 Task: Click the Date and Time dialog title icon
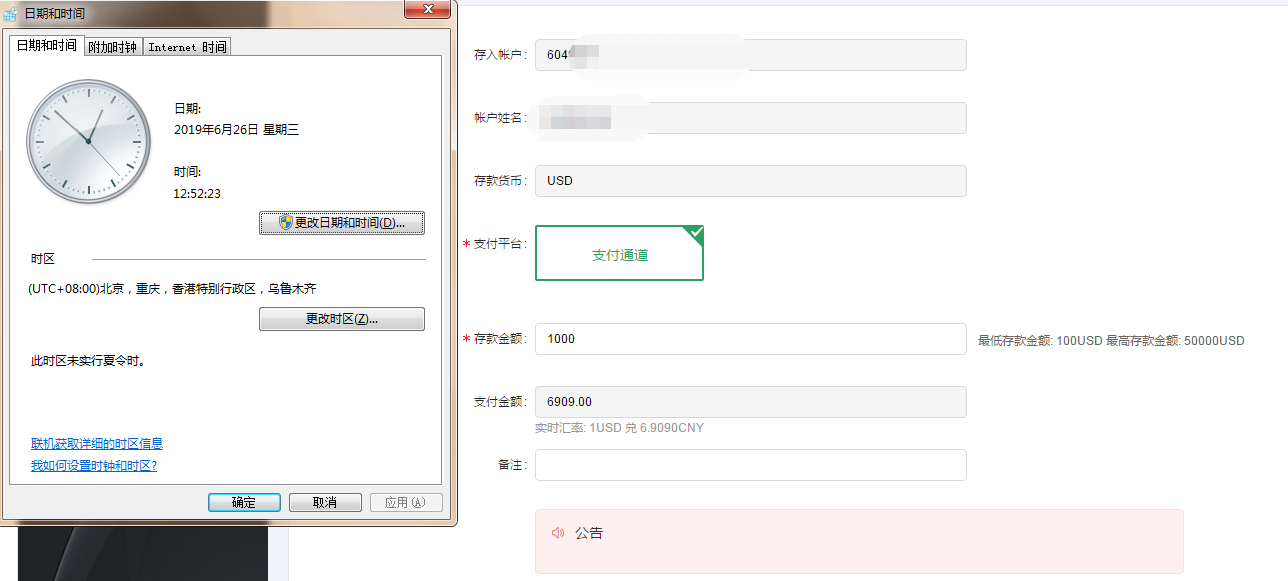[x=10, y=14]
